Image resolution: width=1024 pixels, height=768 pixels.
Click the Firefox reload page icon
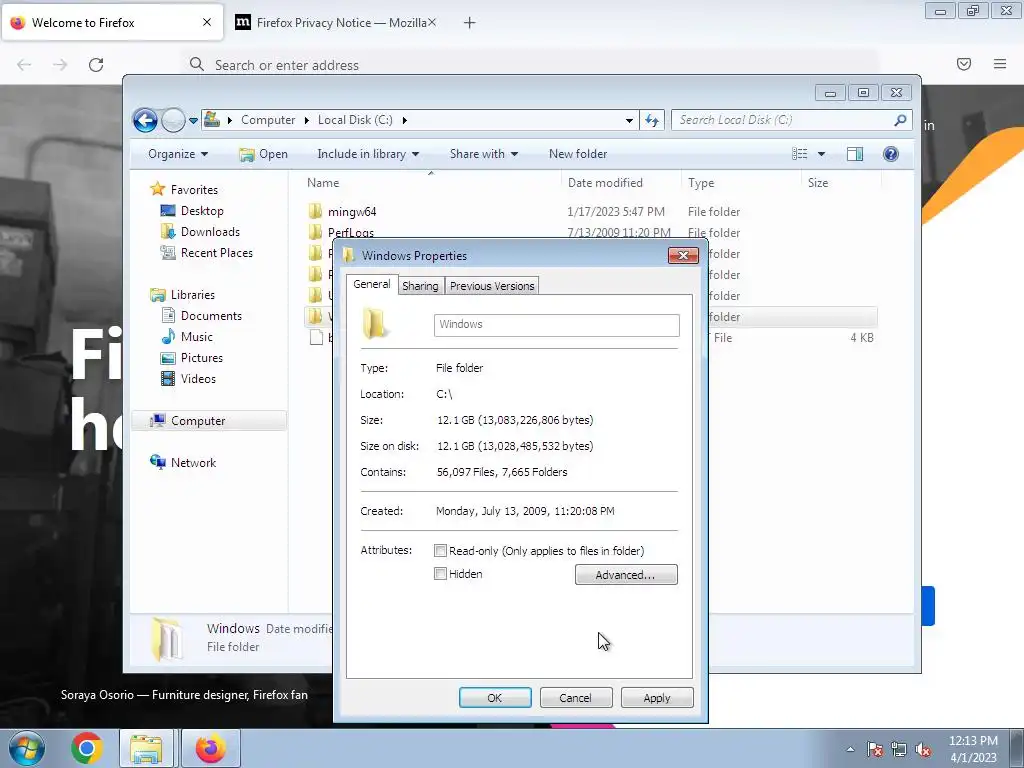point(96,65)
